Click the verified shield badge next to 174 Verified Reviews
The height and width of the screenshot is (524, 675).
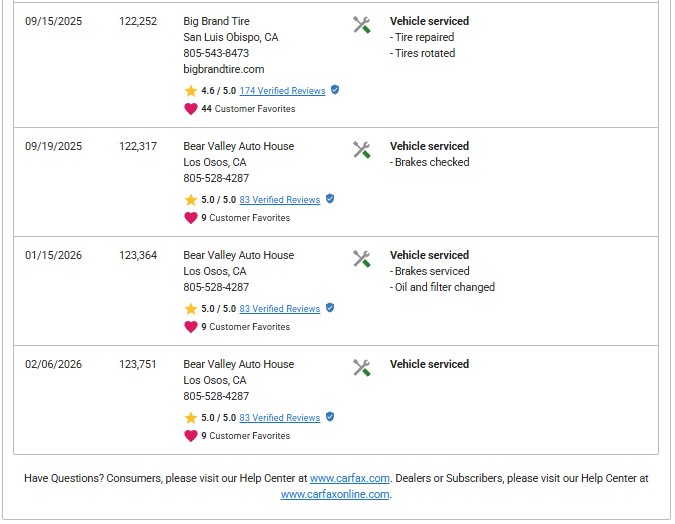click(335, 90)
